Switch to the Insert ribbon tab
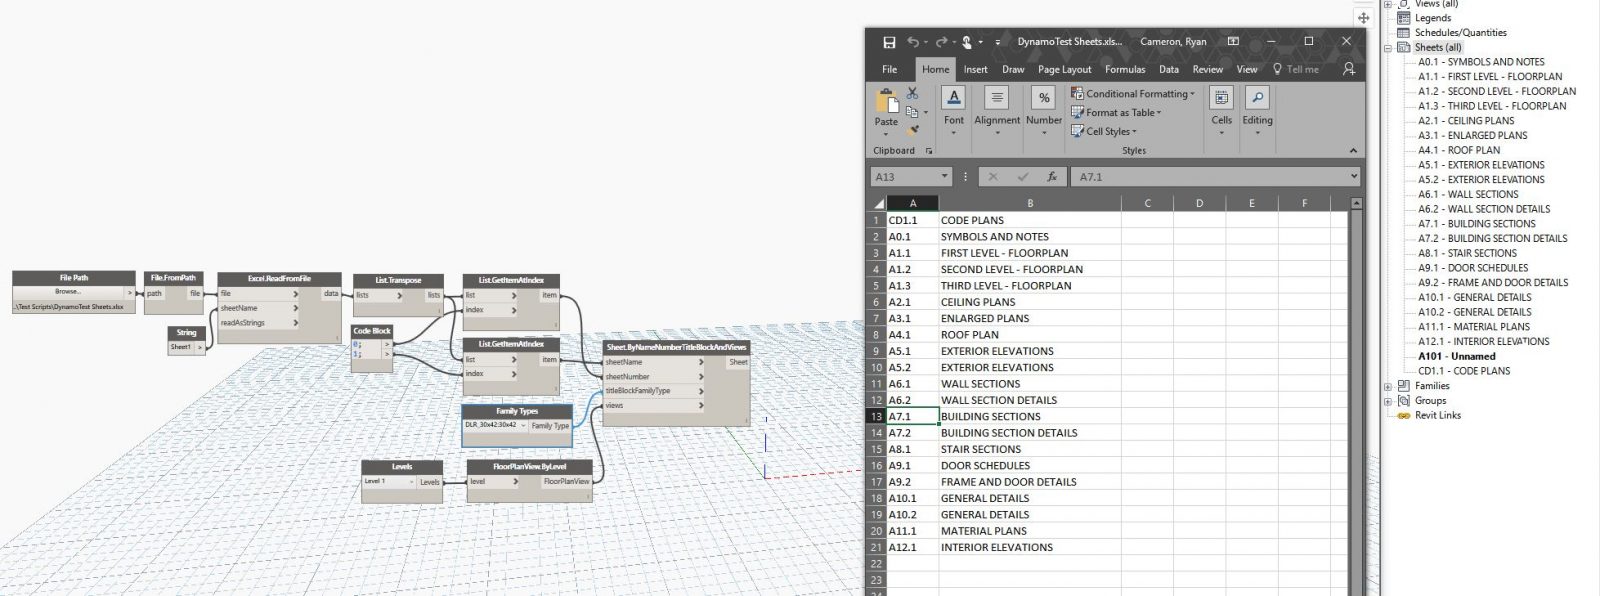Viewport: 1600px width, 596px height. pos(975,69)
